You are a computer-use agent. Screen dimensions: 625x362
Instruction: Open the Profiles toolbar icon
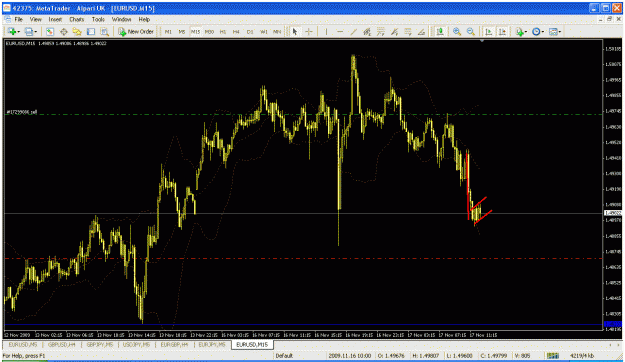click(29, 31)
